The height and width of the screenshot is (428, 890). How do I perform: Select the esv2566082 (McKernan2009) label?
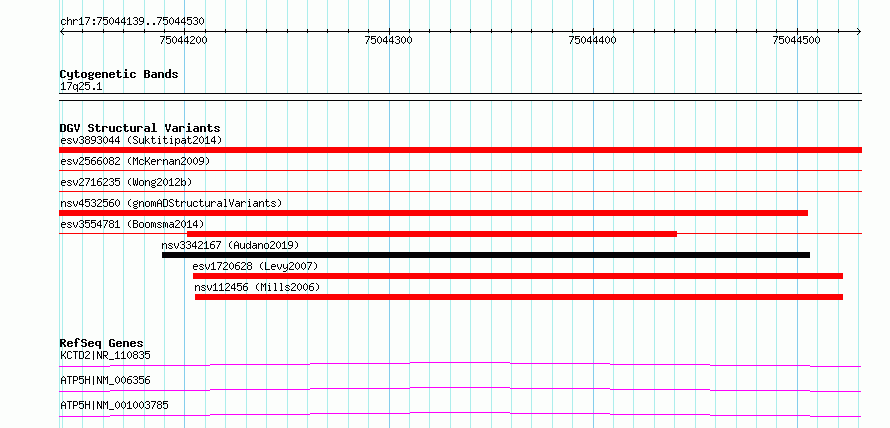click(x=135, y=161)
